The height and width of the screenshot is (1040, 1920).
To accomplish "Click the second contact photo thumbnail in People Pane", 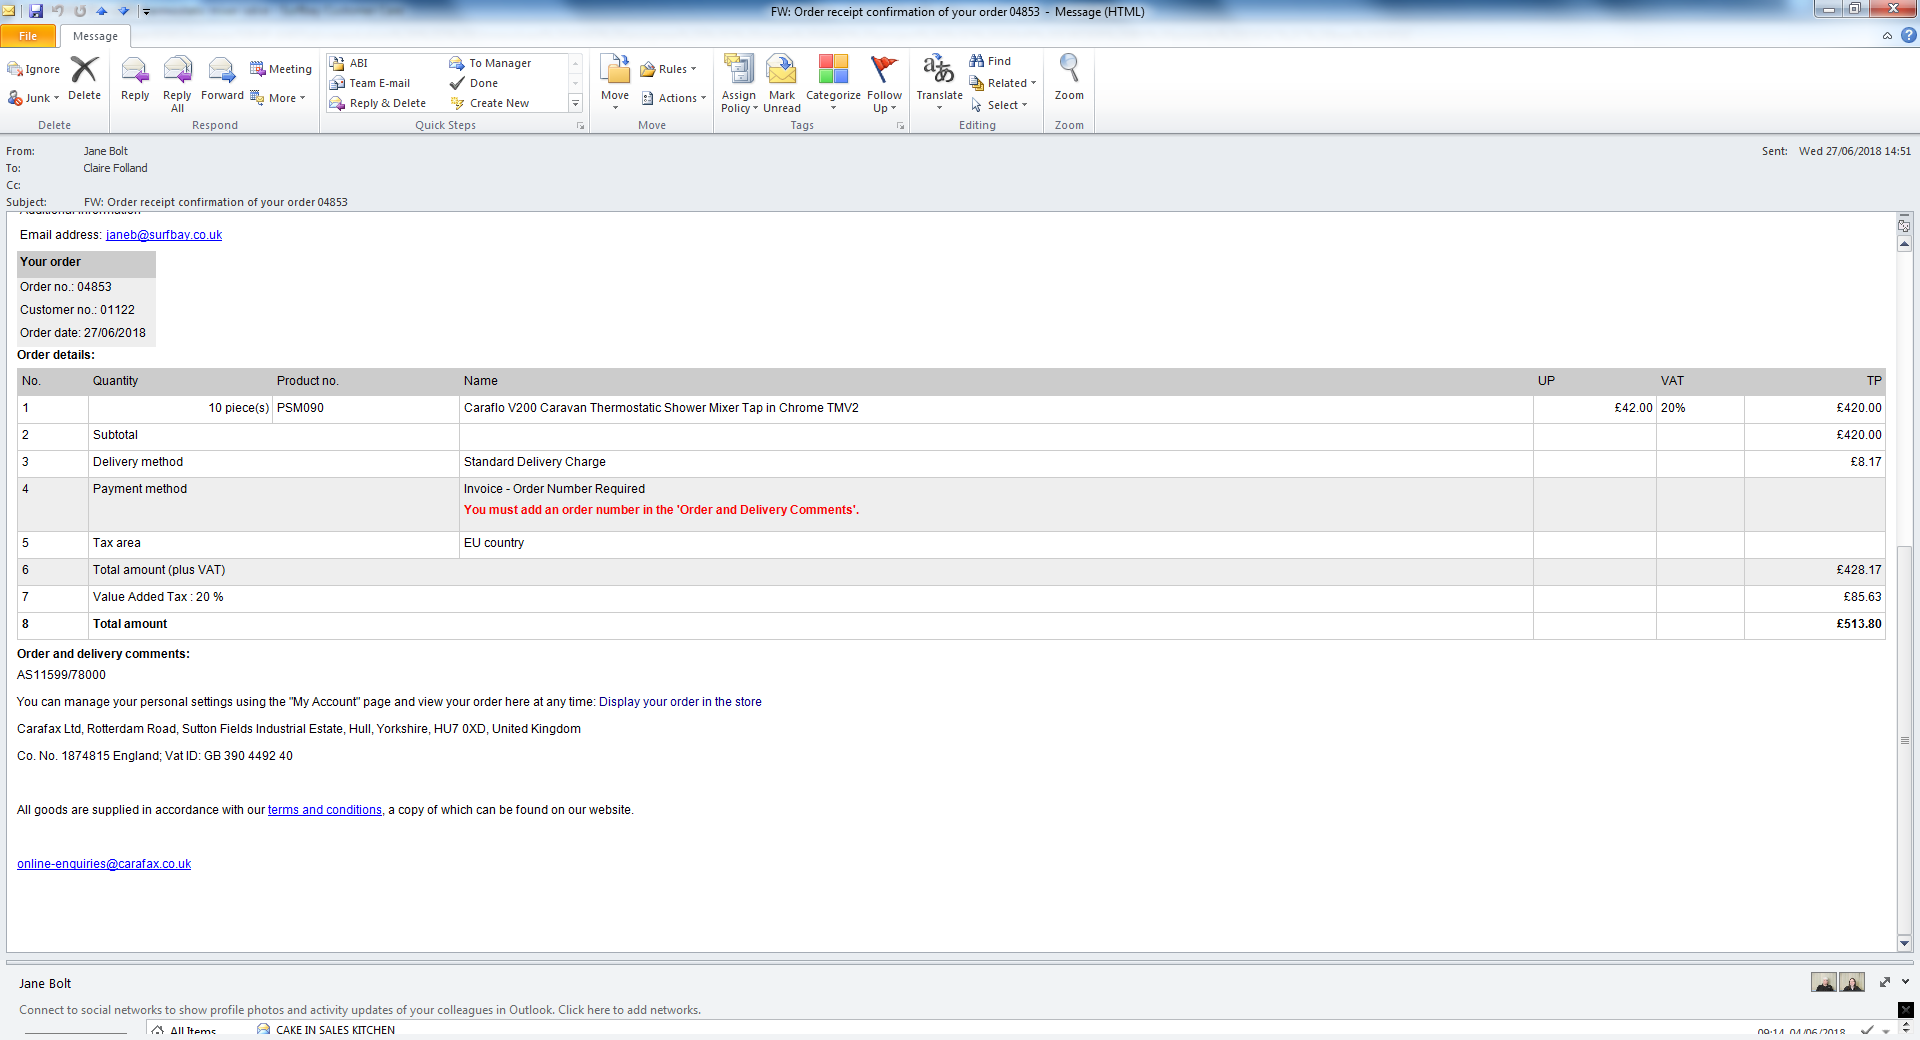I will 1852,983.
